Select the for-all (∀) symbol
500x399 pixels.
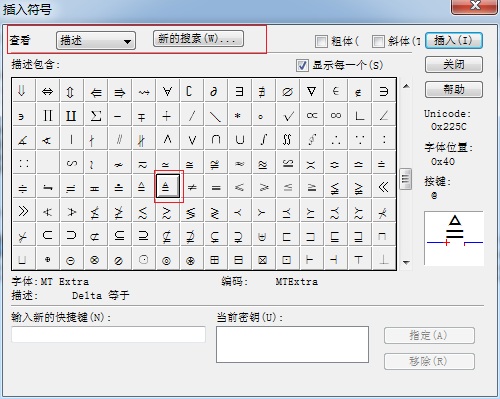(x=168, y=91)
